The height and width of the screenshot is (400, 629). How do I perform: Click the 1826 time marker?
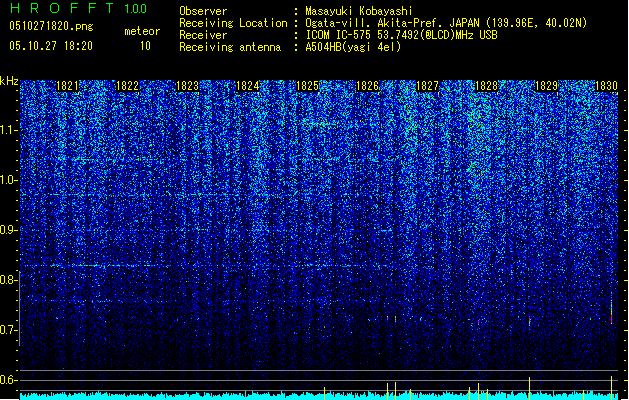click(367, 86)
